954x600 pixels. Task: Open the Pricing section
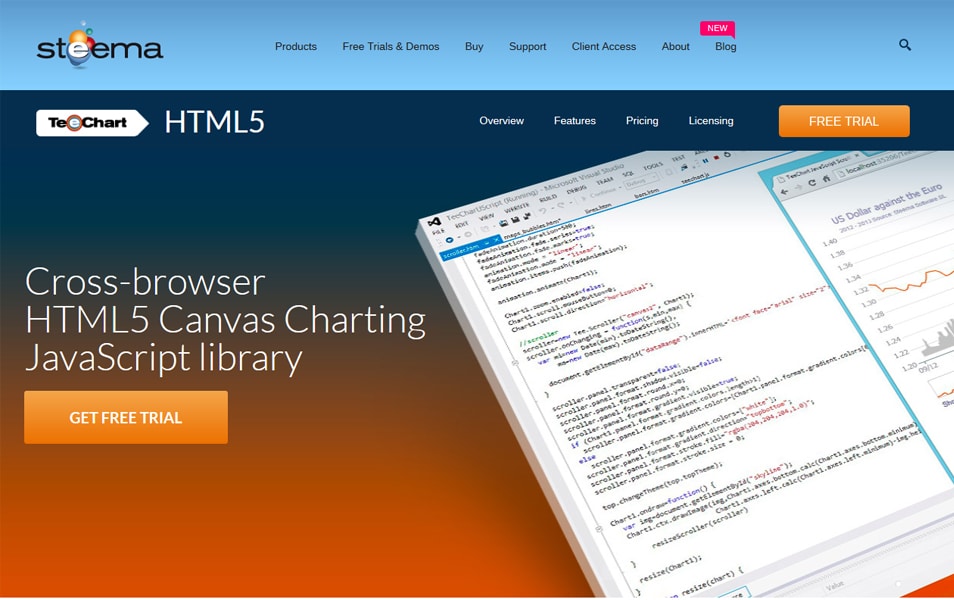pos(642,120)
